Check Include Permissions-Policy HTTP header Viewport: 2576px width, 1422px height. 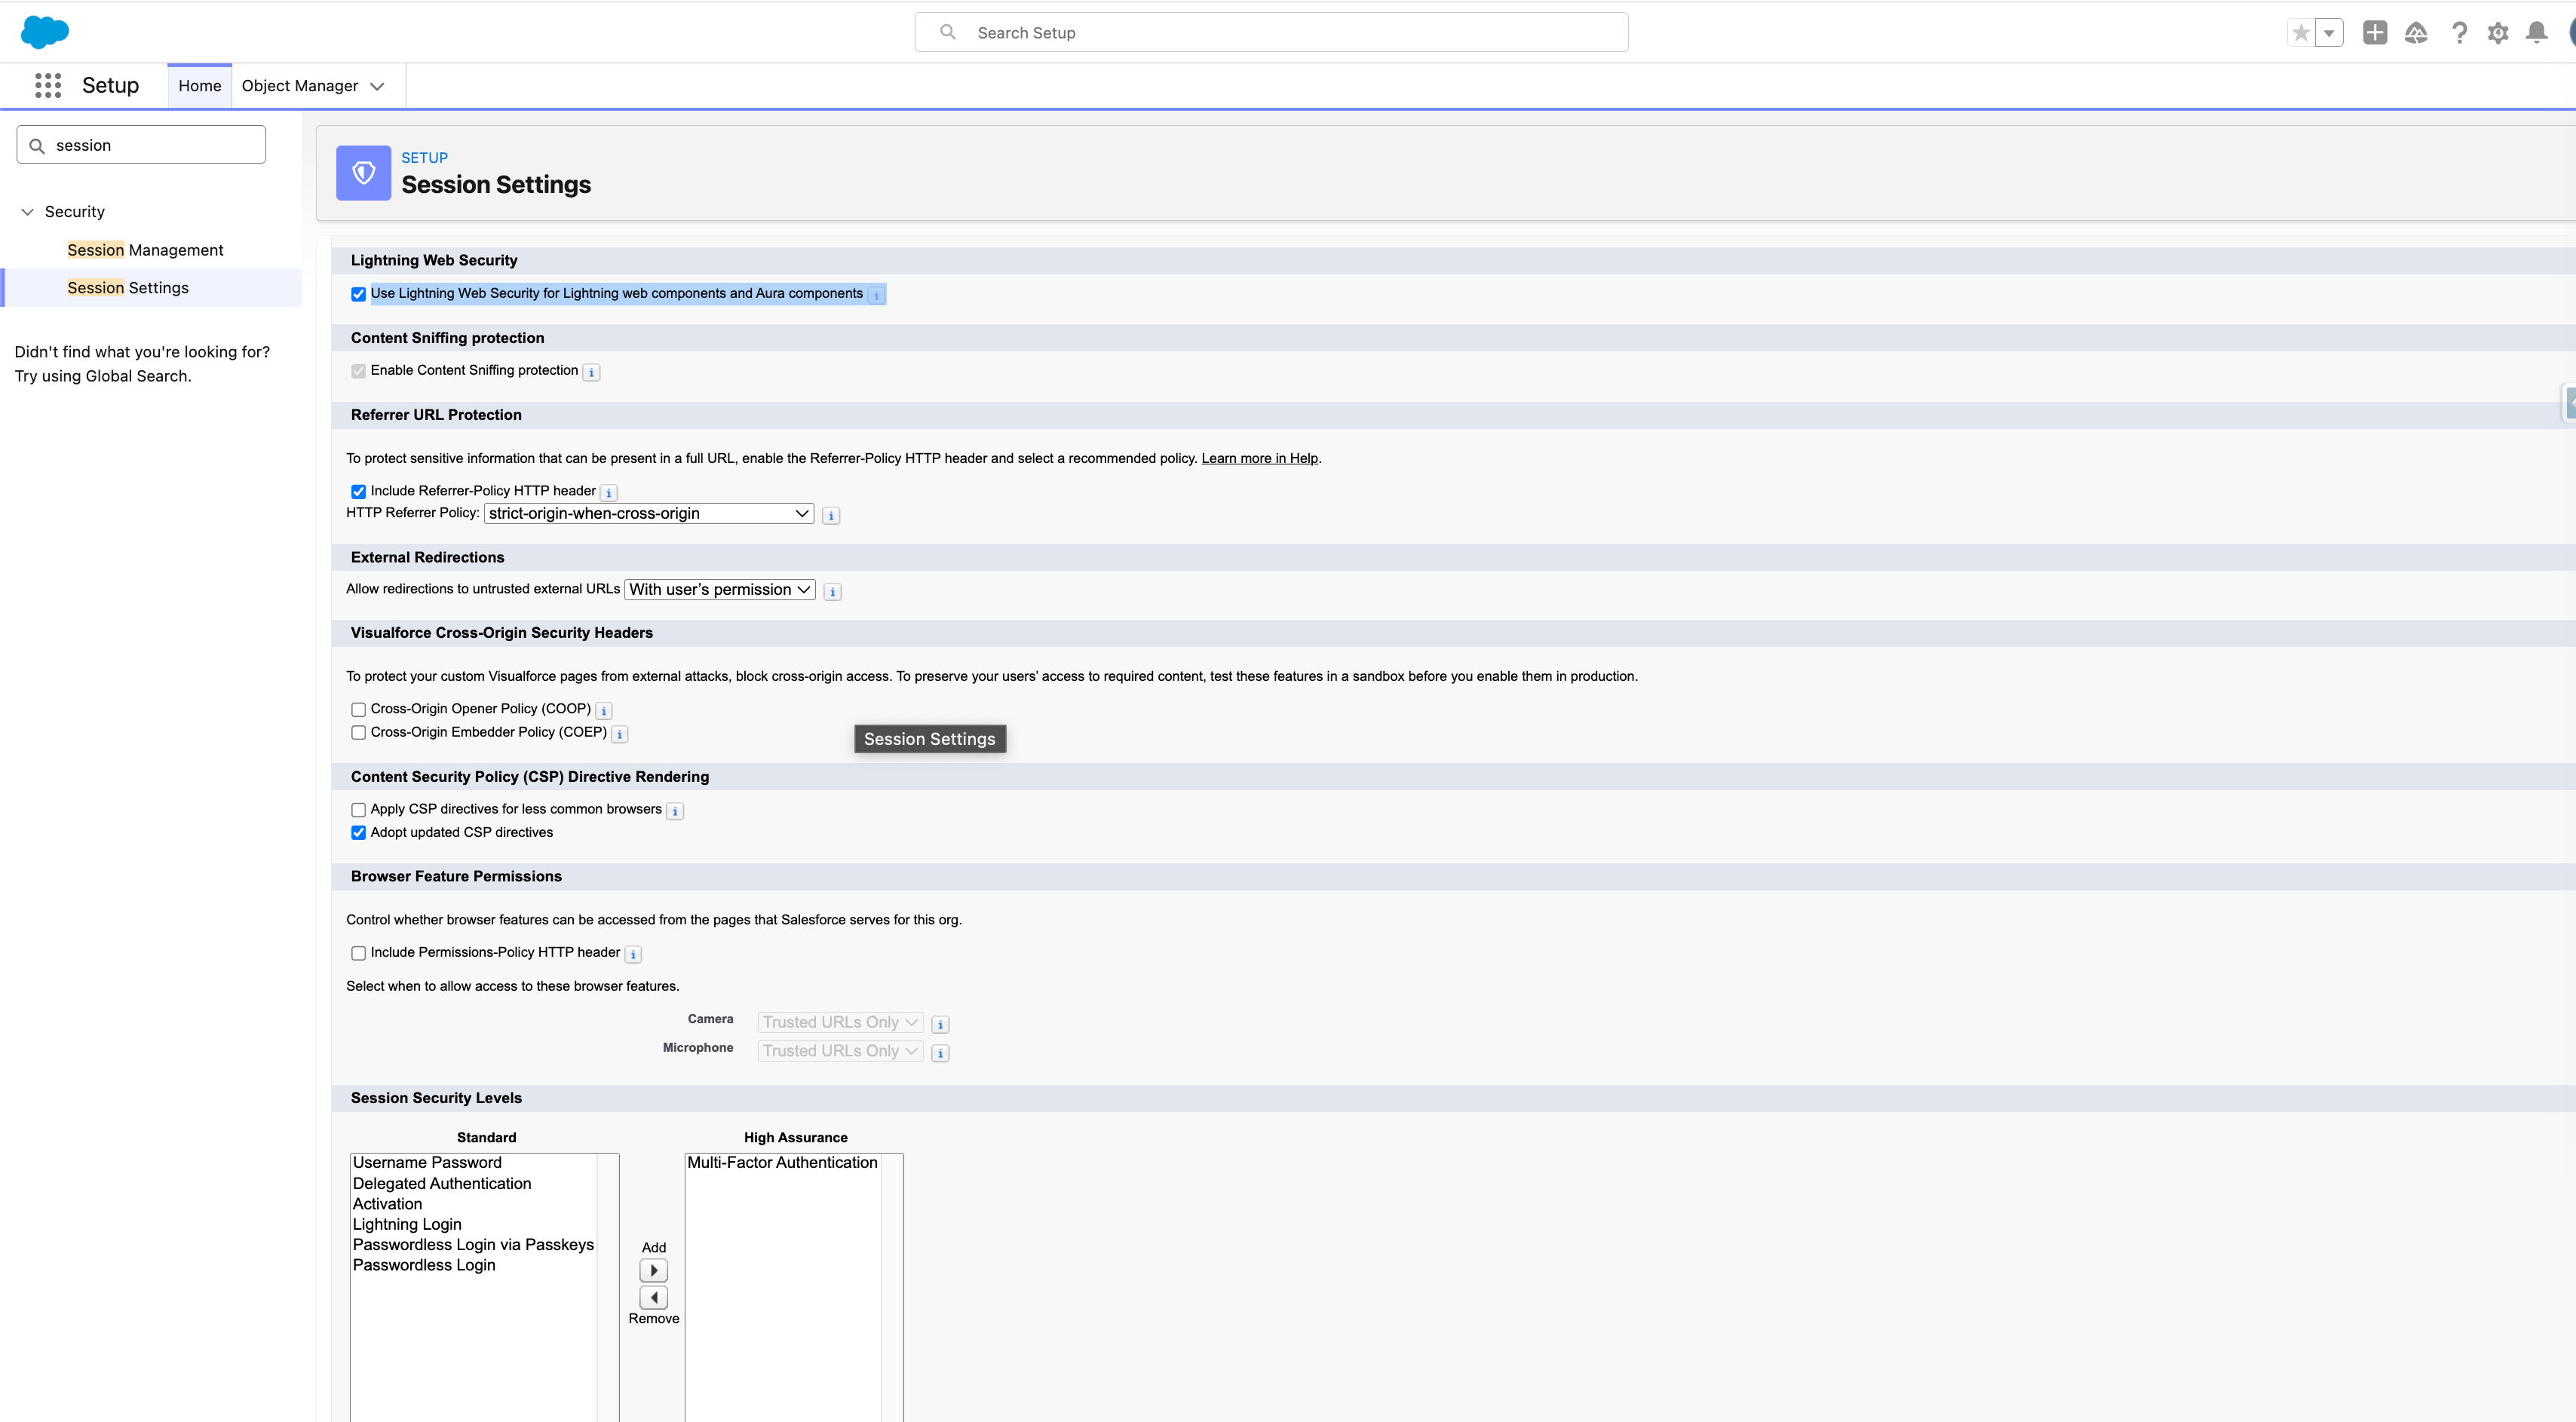pyautogui.click(x=358, y=954)
